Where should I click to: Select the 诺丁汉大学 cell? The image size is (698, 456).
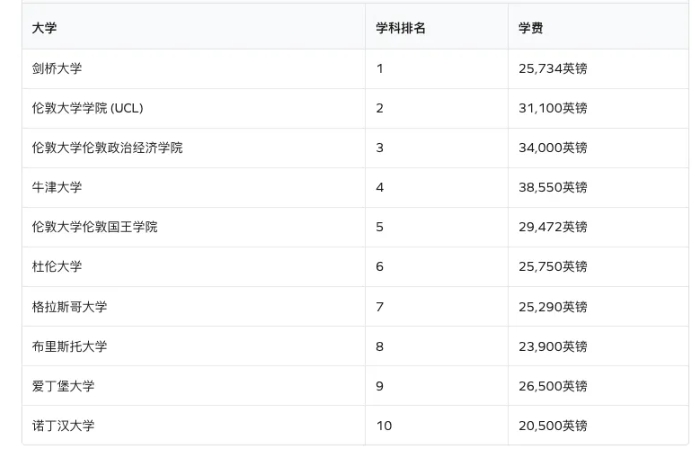pos(64,426)
